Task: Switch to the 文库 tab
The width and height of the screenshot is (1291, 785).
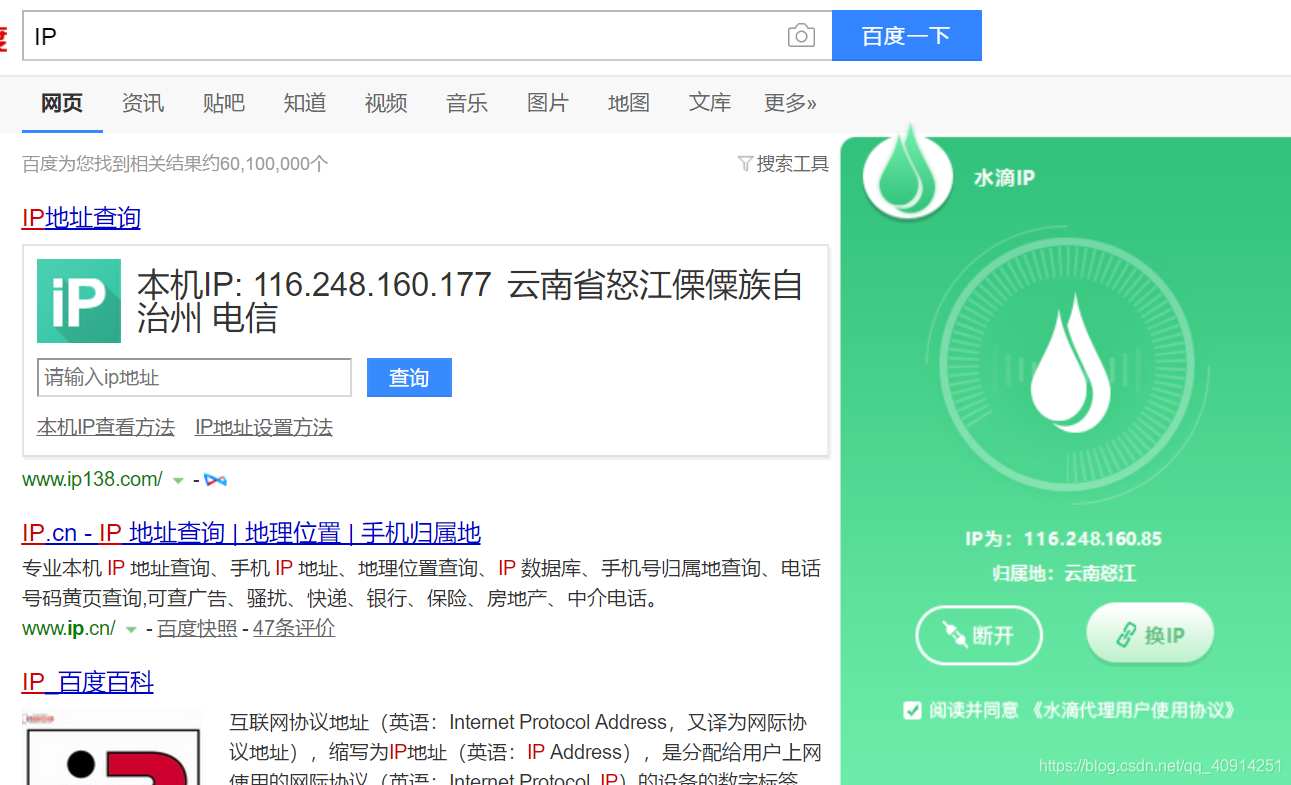Action: (710, 102)
